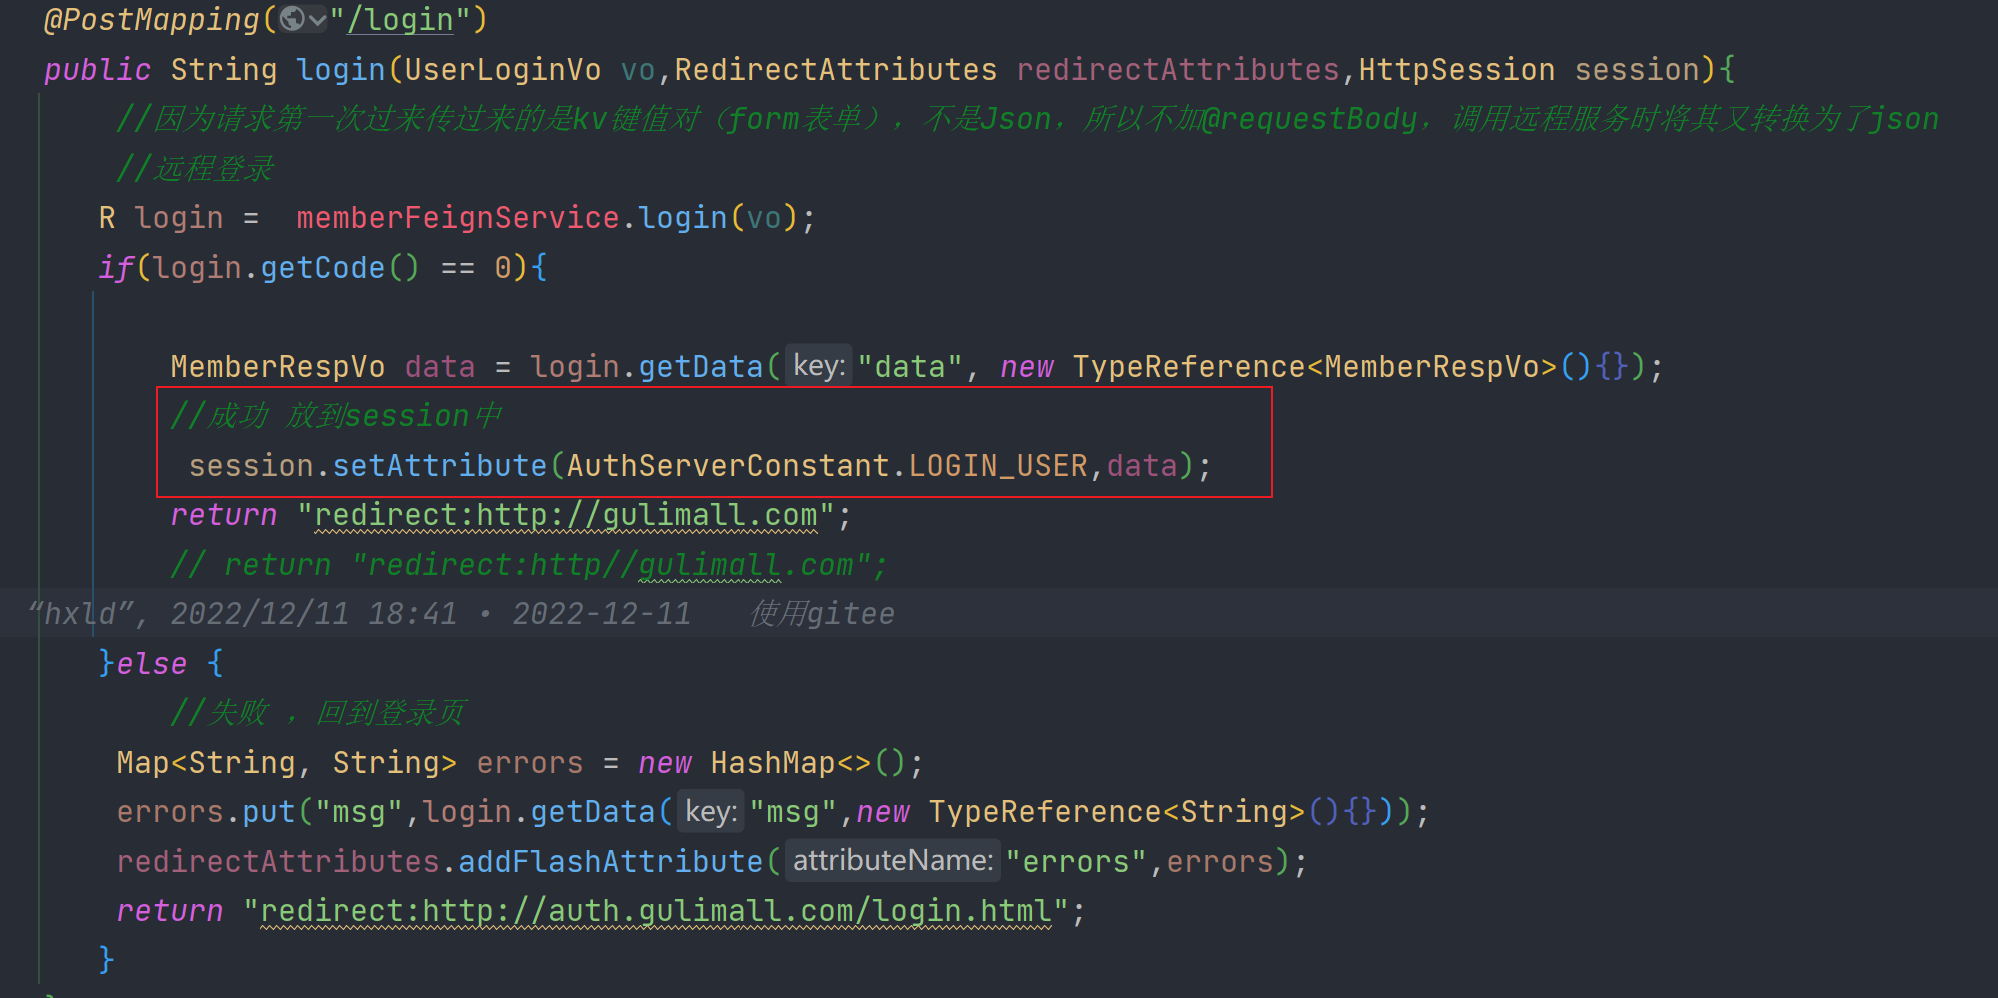Viewport: 1998px width, 998px height.
Task: Click the 'key:' hint before "data"
Action: [x=819, y=366]
